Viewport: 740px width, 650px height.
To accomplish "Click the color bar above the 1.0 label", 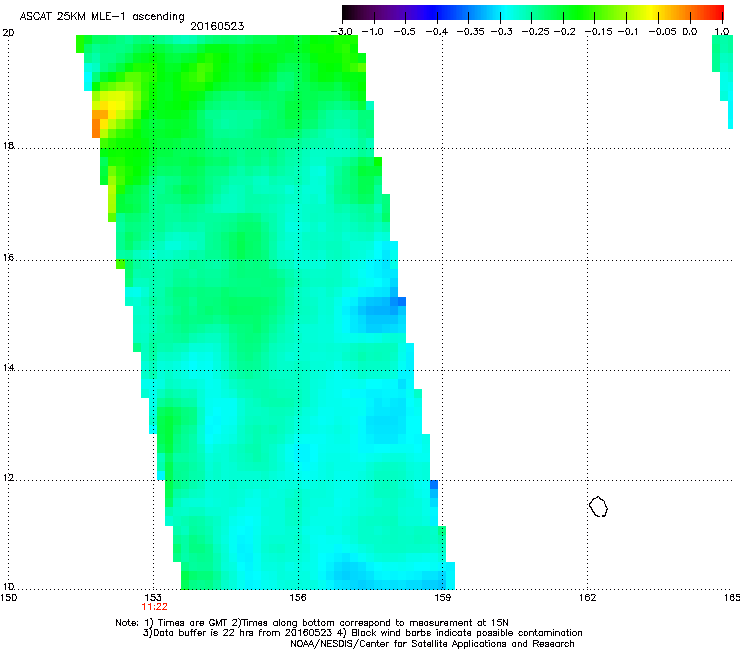I will coord(721,12).
